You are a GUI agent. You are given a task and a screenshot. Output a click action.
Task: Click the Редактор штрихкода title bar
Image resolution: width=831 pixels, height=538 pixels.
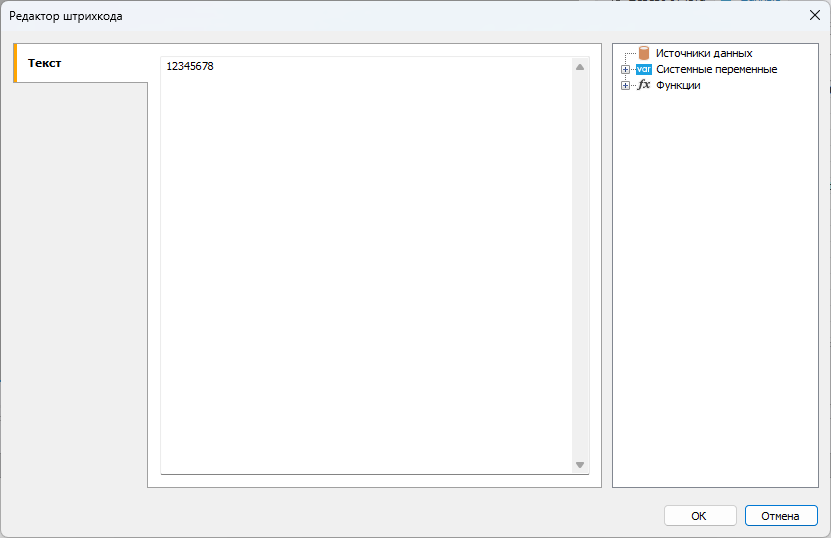point(400,16)
